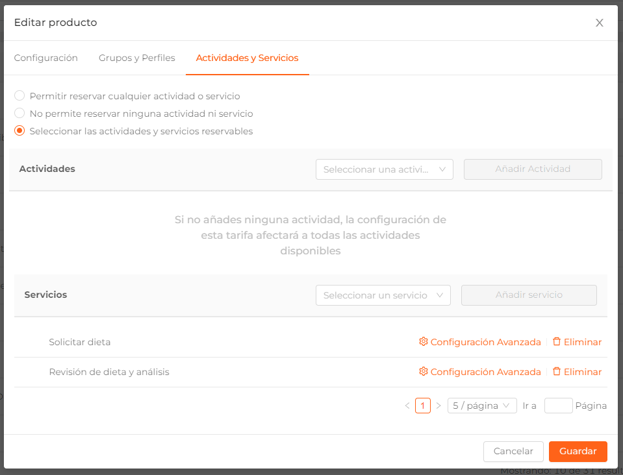Screen dimensions: 623x475
Task: Open 'Seleccionar un servicio' dropdown
Action: point(383,295)
